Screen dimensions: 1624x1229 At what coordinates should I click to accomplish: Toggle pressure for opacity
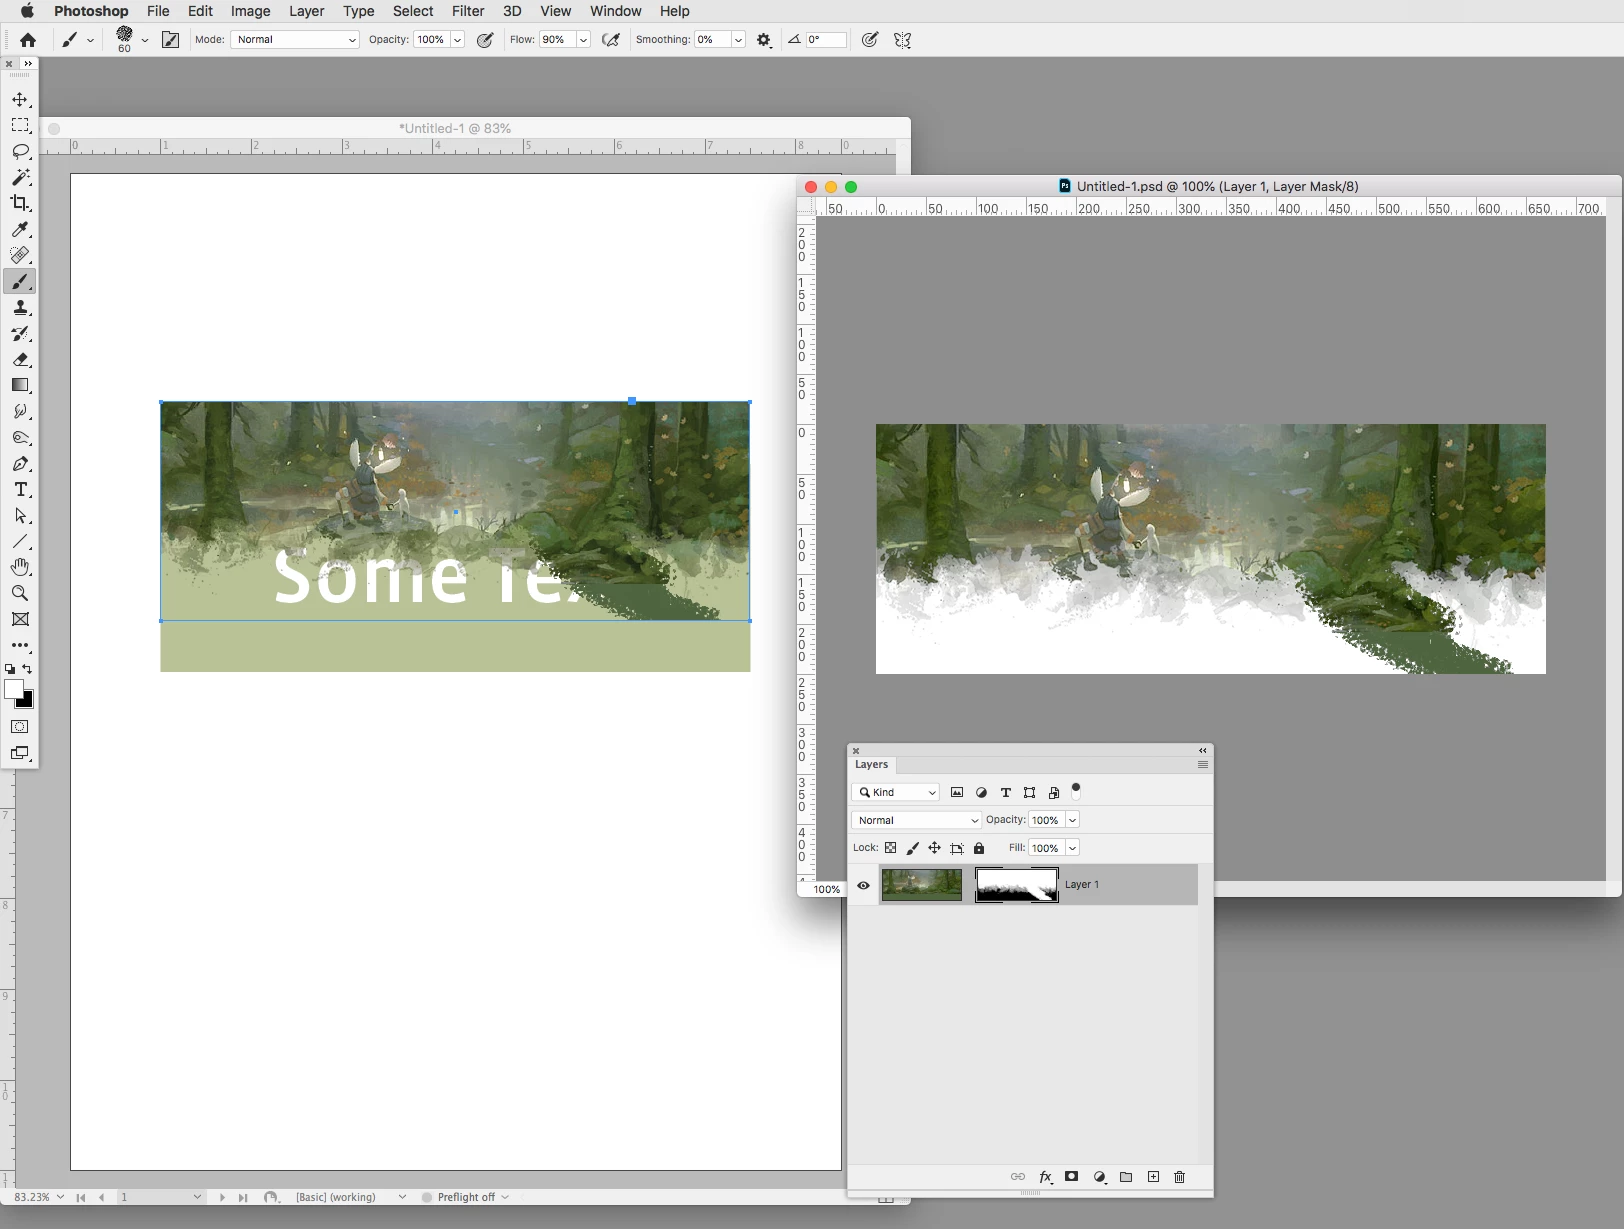point(485,40)
